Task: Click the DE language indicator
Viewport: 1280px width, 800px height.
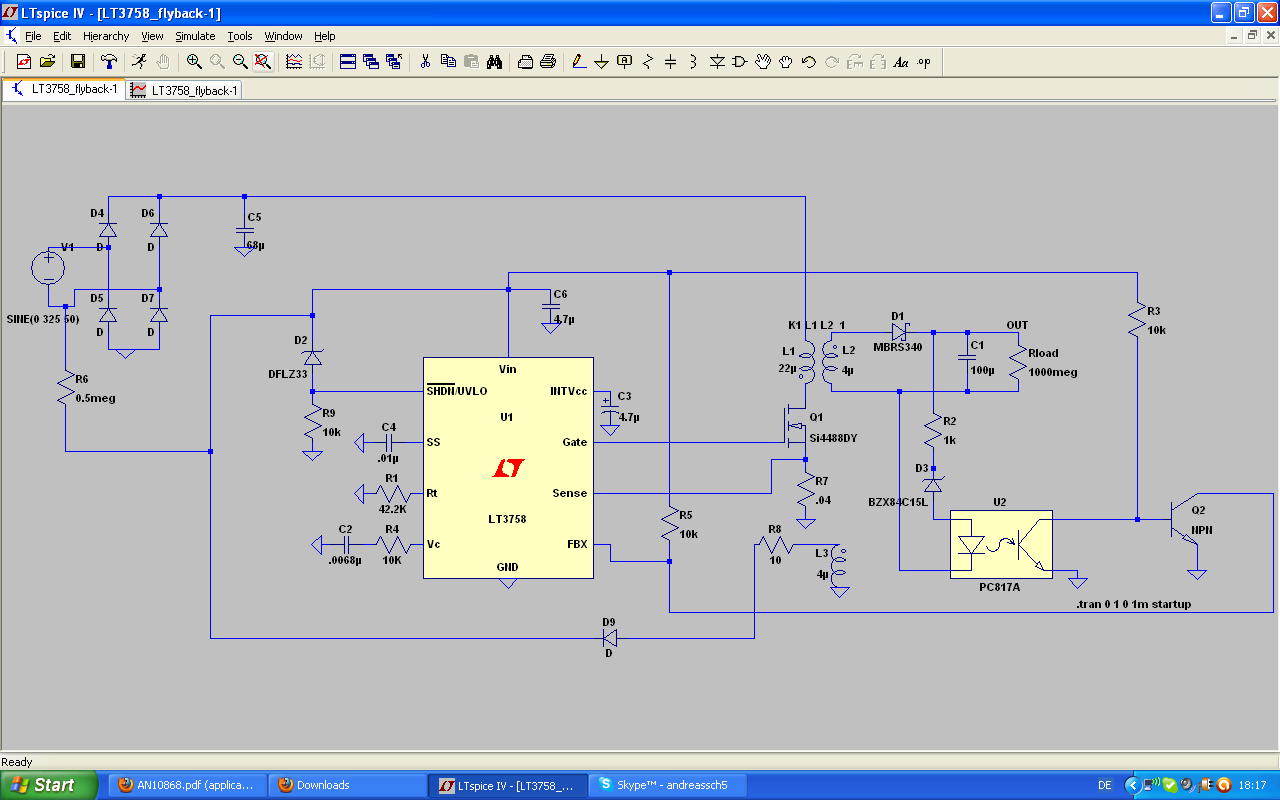Action: pos(1104,785)
